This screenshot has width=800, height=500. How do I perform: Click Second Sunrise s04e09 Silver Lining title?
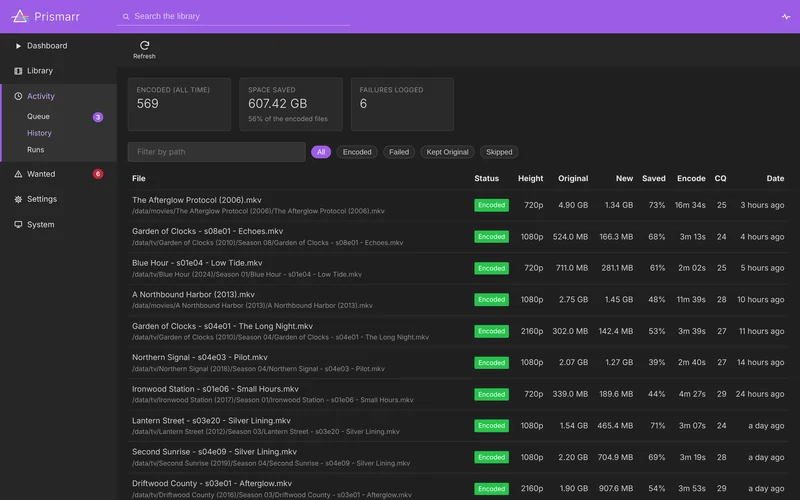[214, 452]
